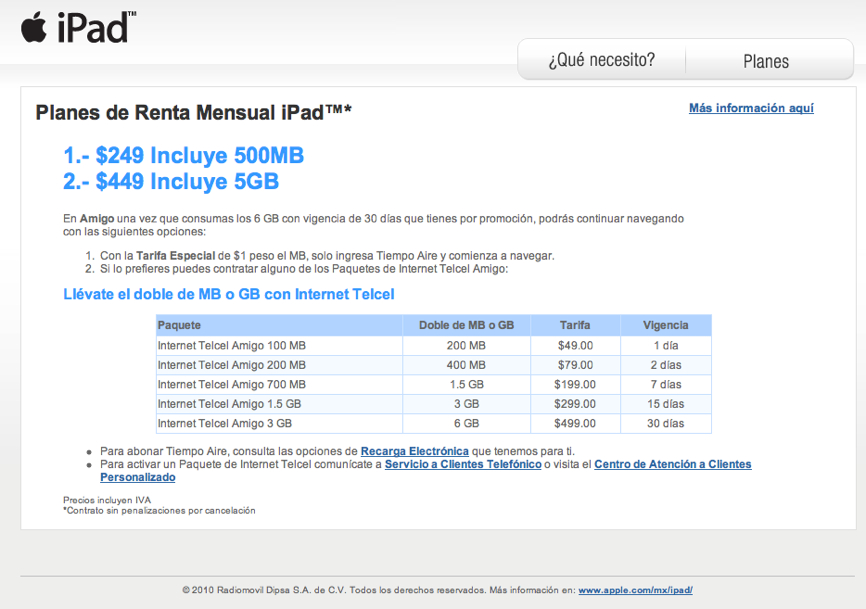Click Precios incluyen IVA note
Screen dimensions: 866x609
tap(107, 500)
